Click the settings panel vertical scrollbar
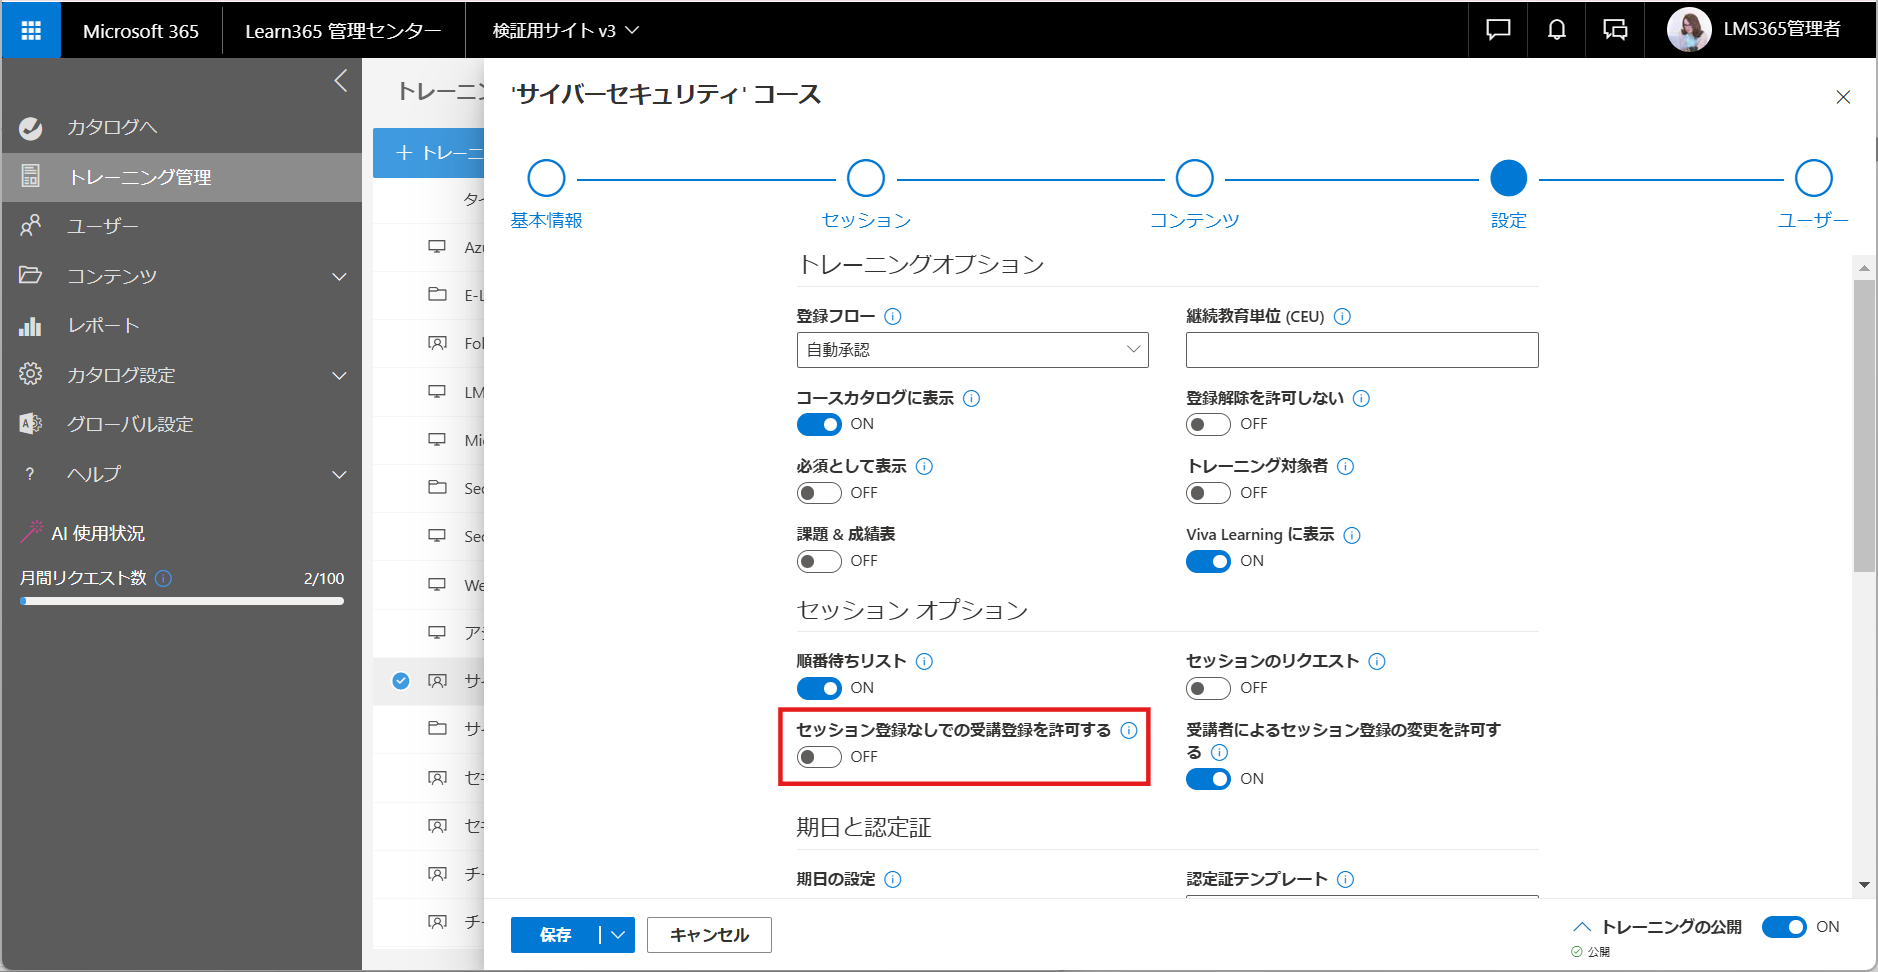 (1864, 425)
